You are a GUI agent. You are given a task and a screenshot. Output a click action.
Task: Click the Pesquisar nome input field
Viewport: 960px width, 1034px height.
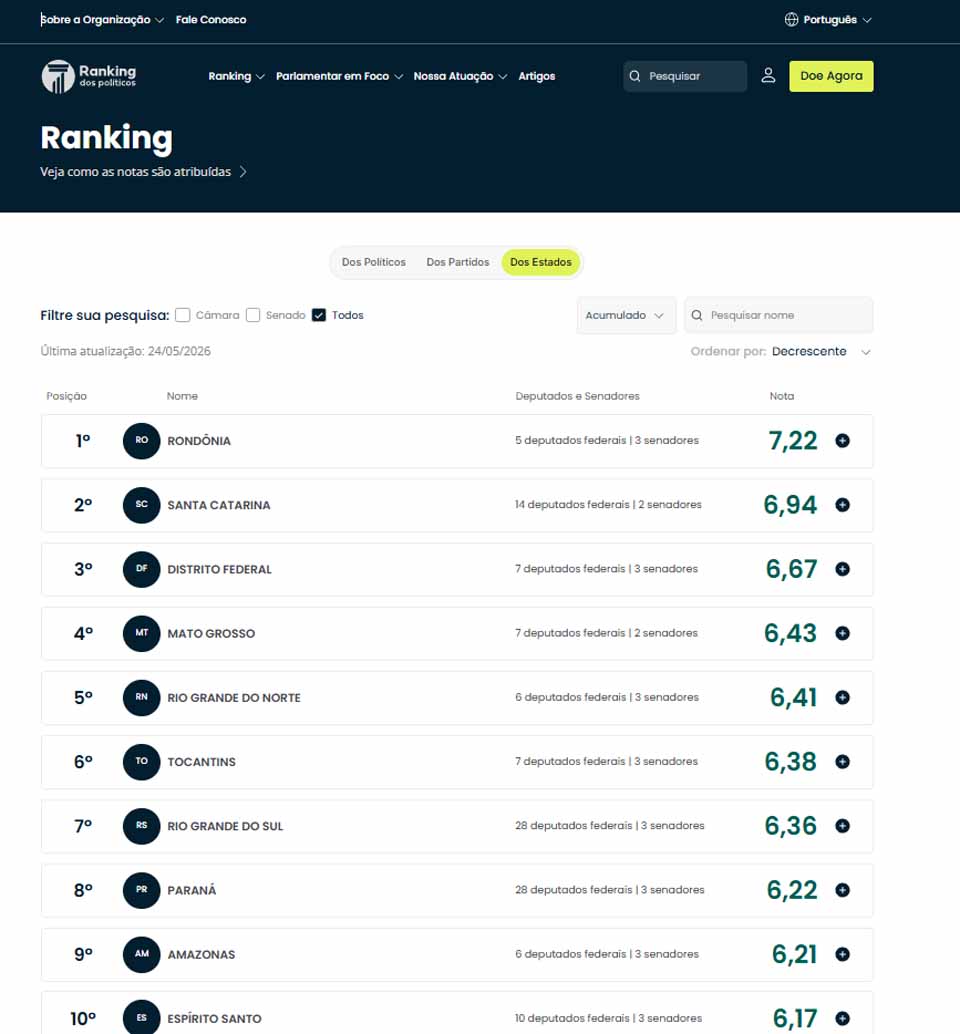click(779, 315)
